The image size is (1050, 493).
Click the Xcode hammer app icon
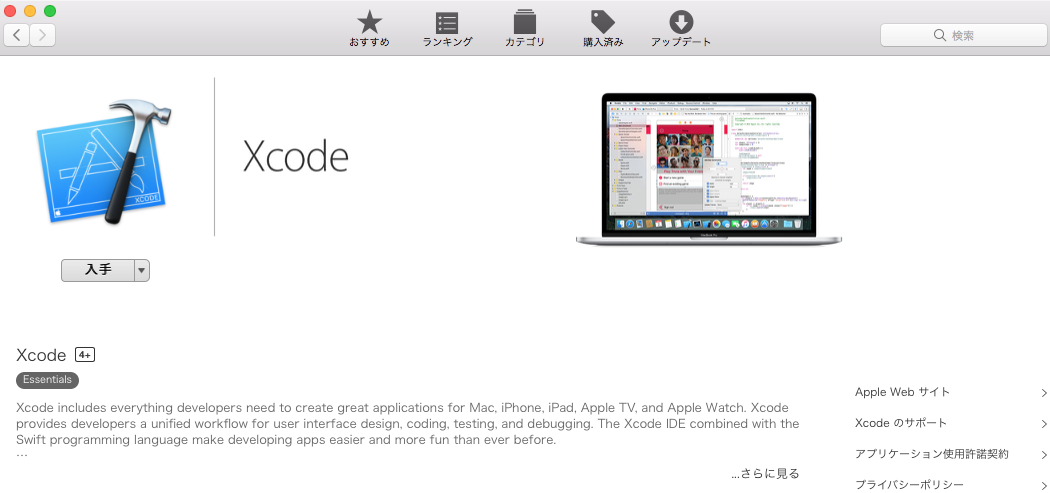click(104, 163)
